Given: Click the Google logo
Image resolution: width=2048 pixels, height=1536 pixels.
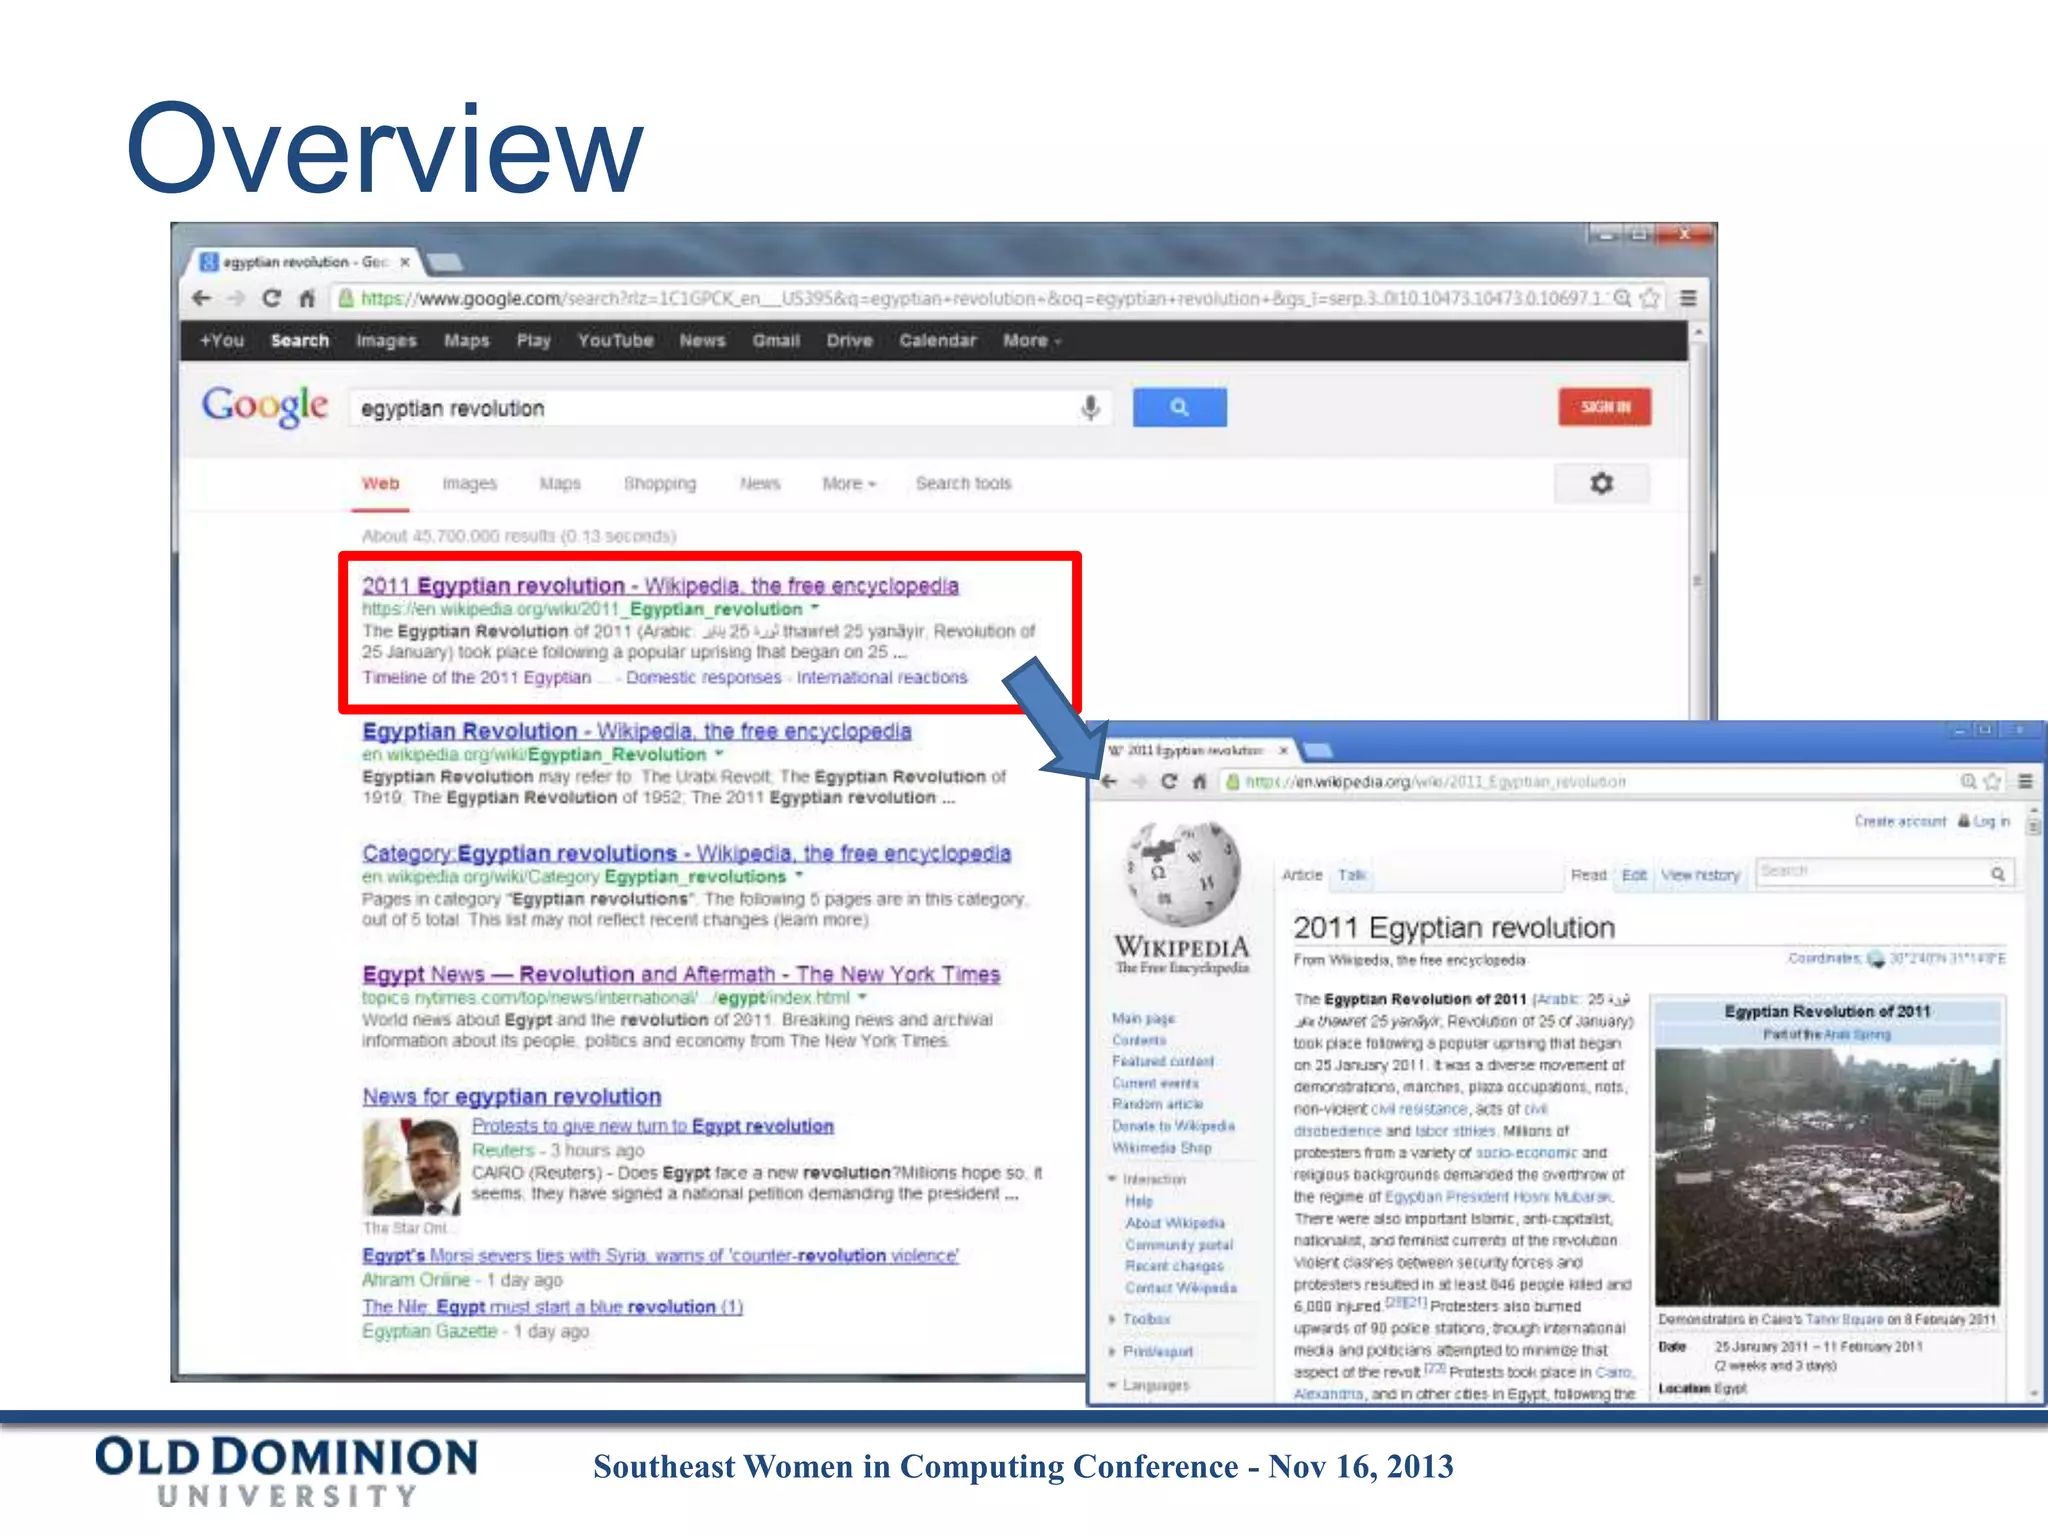Looking at the screenshot, I should 265,406.
